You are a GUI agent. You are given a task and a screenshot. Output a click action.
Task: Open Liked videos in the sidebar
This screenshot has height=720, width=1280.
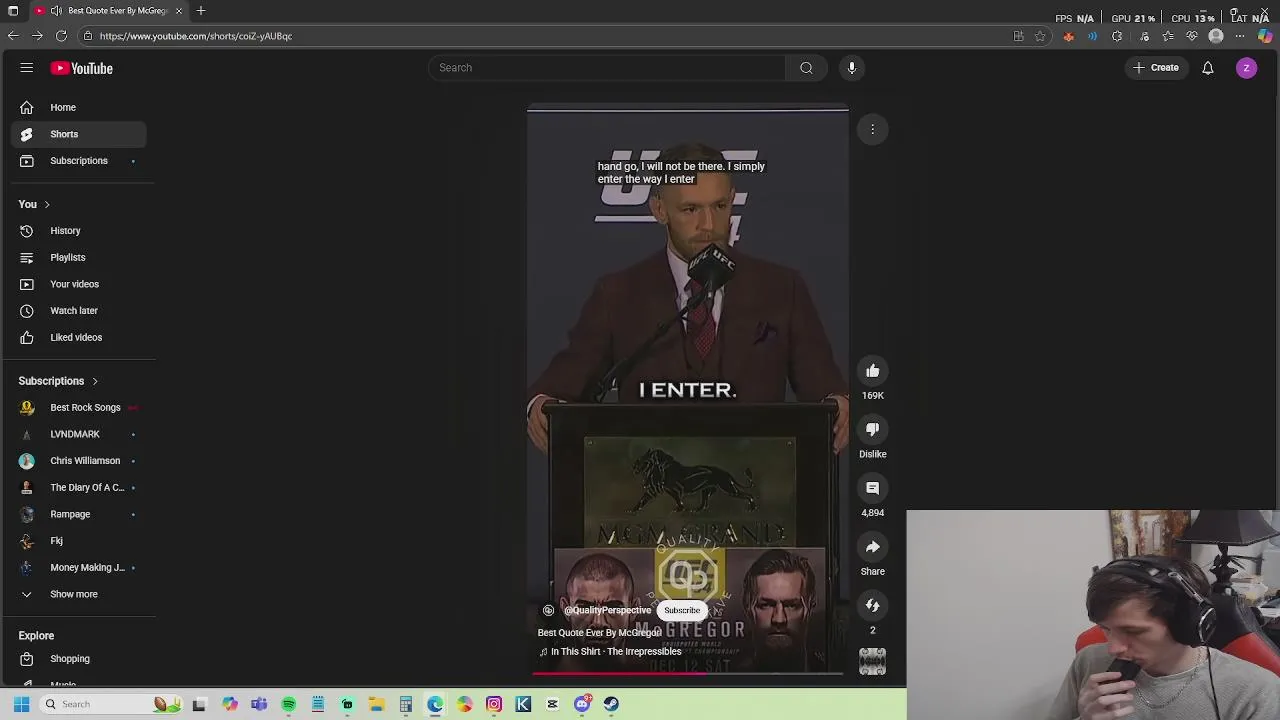pyautogui.click(x=78, y=337)
